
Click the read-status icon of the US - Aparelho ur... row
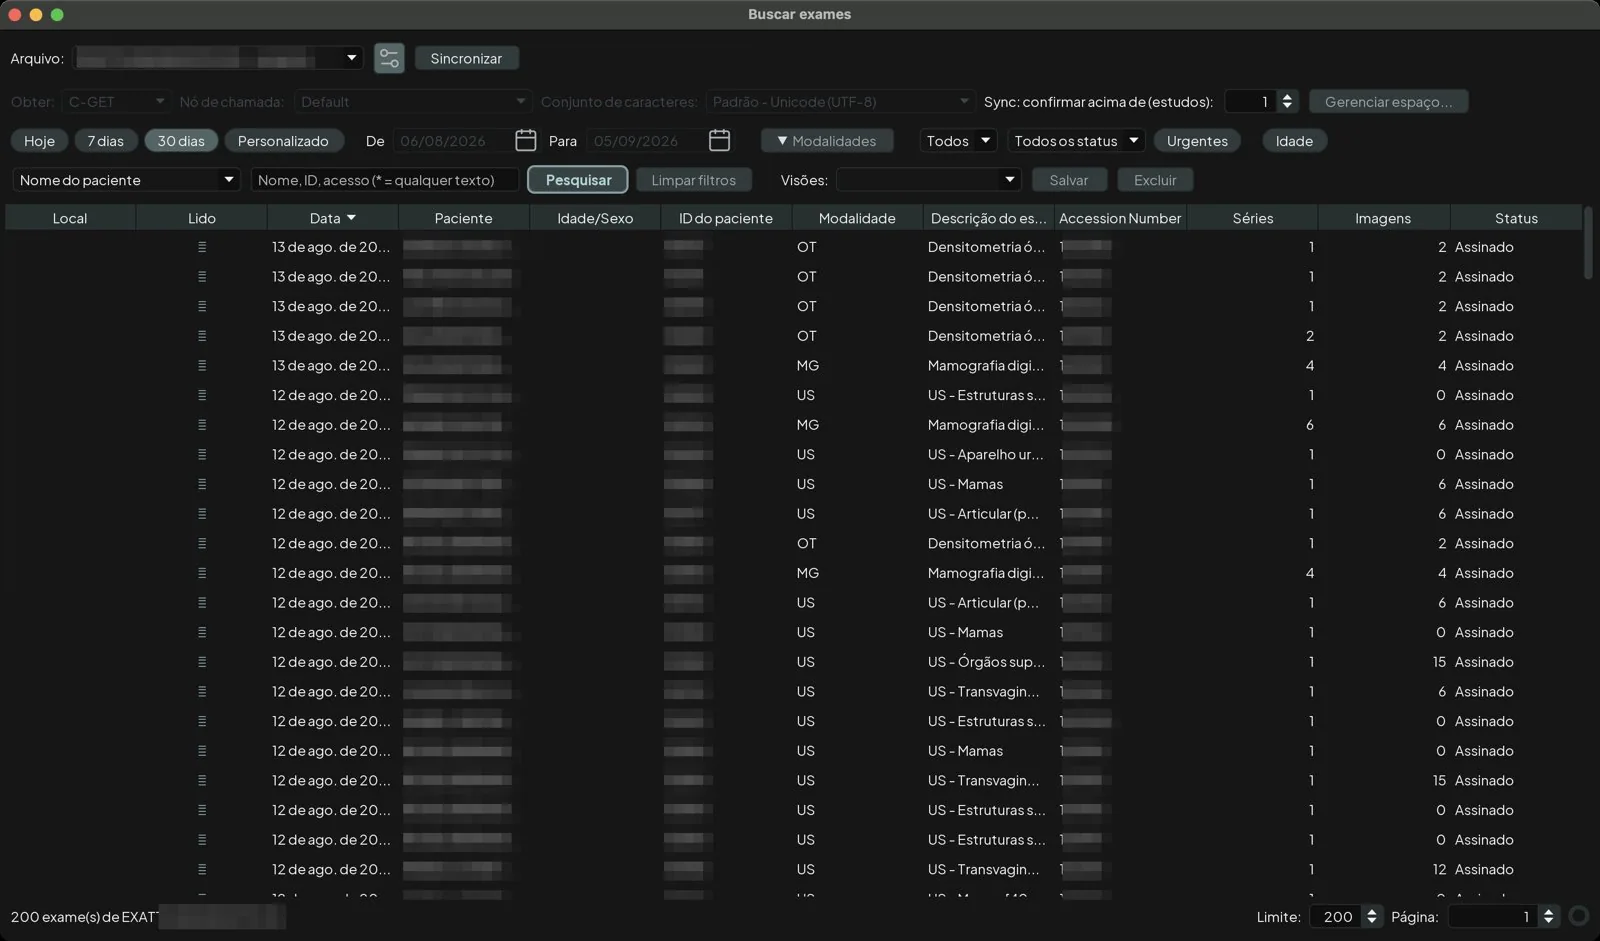click(x=202, y=455)
